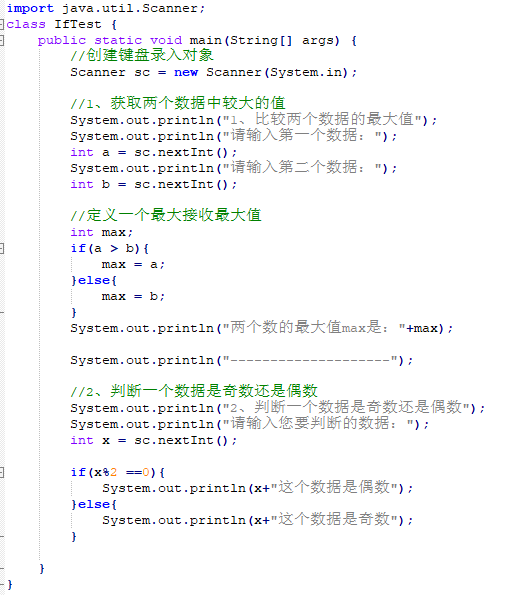Click the println line with 请输入第一个数据：
The height and width of the screenshot is (595, 511).
234,136
